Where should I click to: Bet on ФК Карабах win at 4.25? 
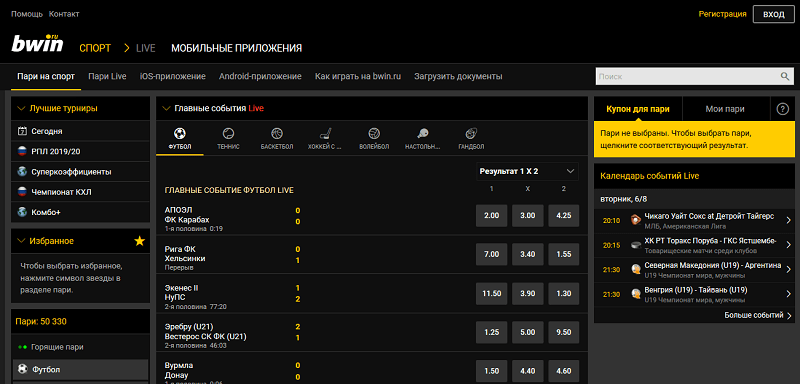(564, 216)
